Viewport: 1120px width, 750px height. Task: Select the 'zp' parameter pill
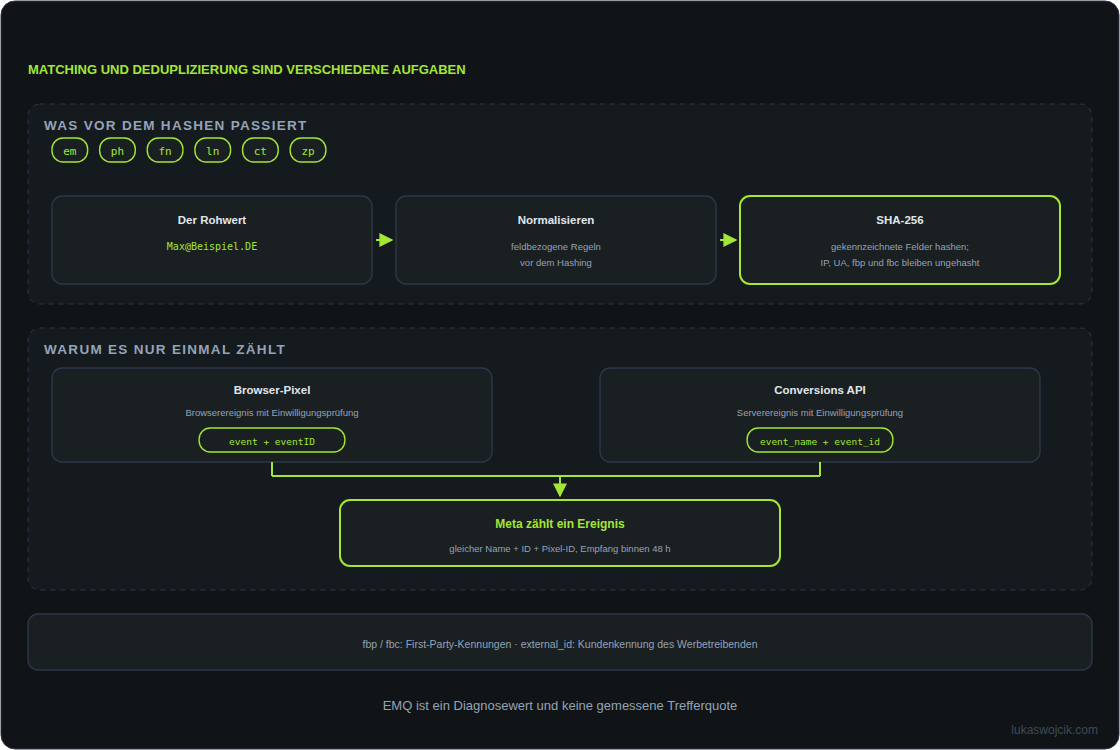pos(308,151)
